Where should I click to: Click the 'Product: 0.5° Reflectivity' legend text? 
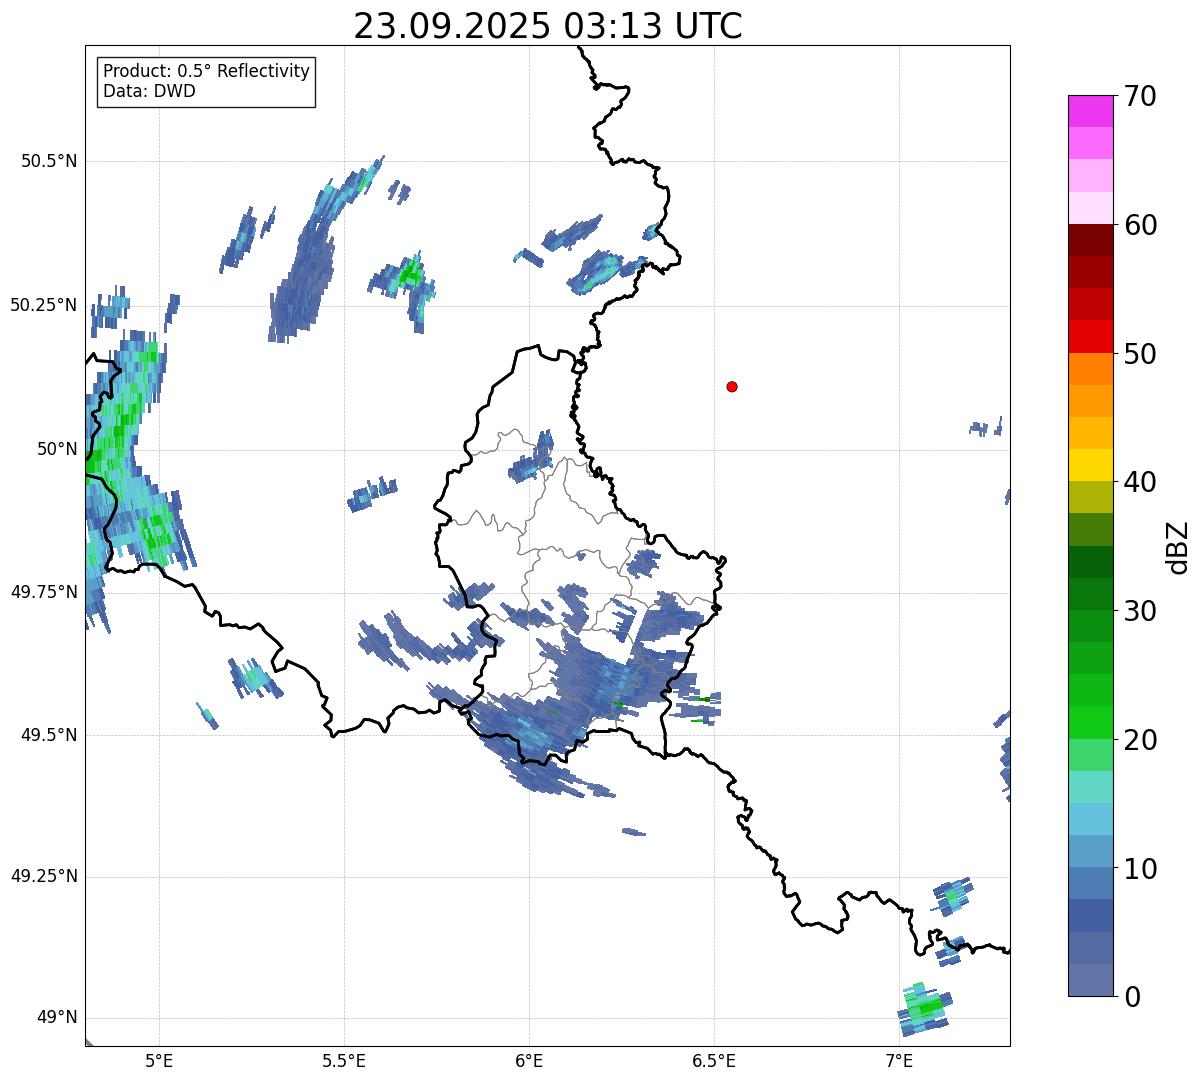[206, 72]
